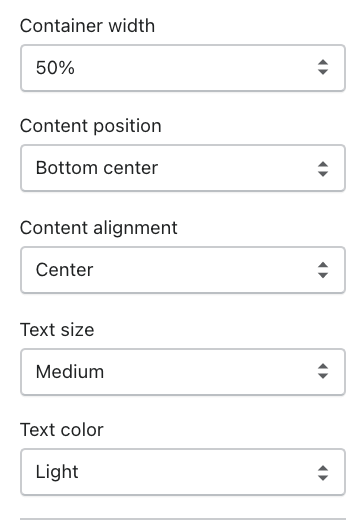
Task: Click the Container width label
Action: pyautogui.click(x=87, y=26)
